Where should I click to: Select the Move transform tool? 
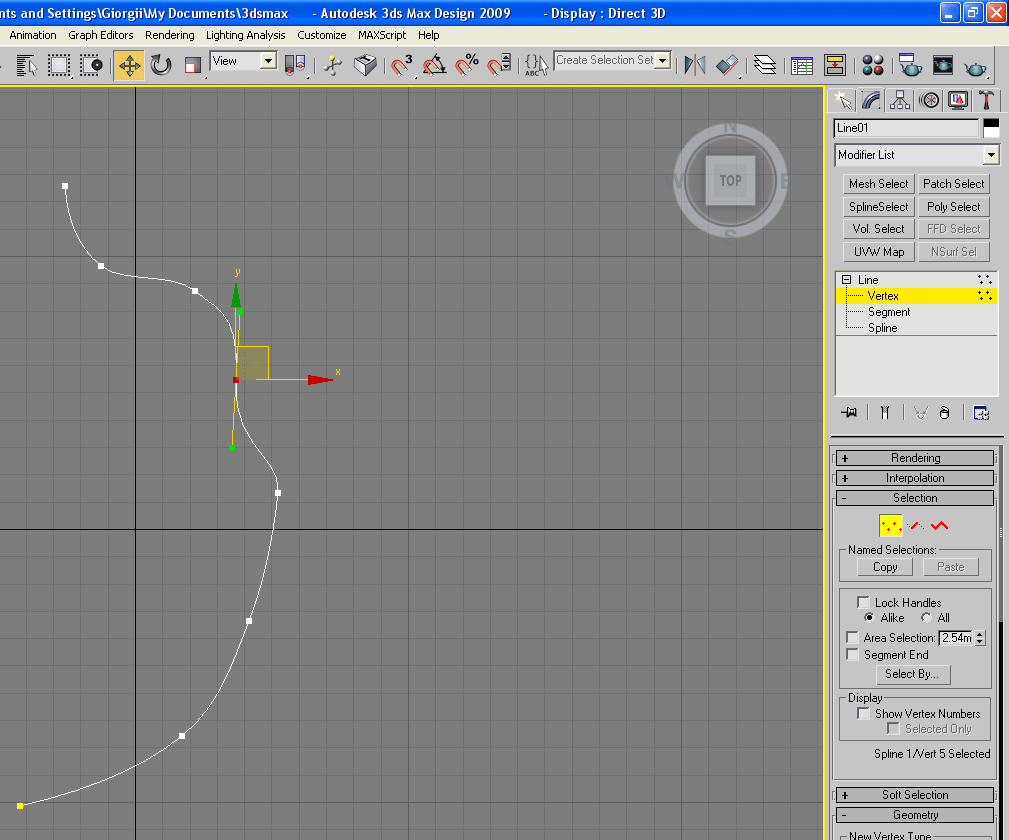(129, 66)
